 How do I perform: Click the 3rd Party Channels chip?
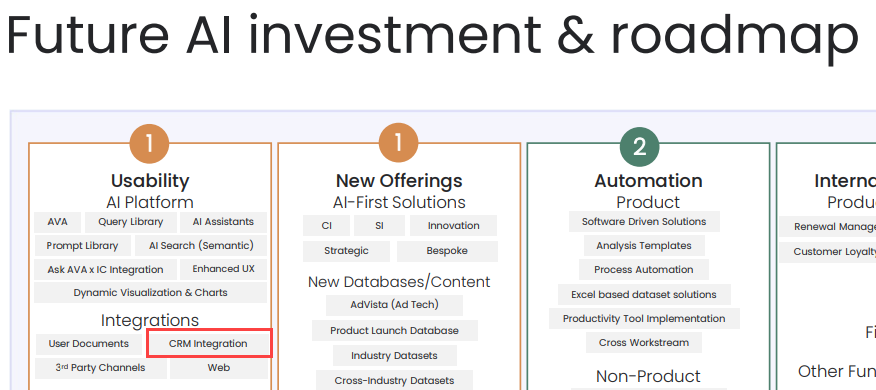point(101,368)
